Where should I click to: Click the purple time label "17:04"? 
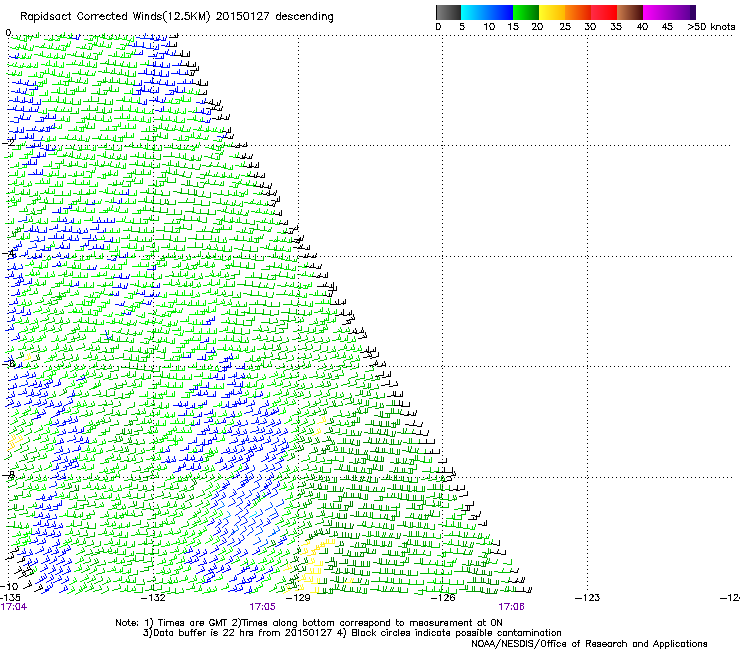[14, 607]
